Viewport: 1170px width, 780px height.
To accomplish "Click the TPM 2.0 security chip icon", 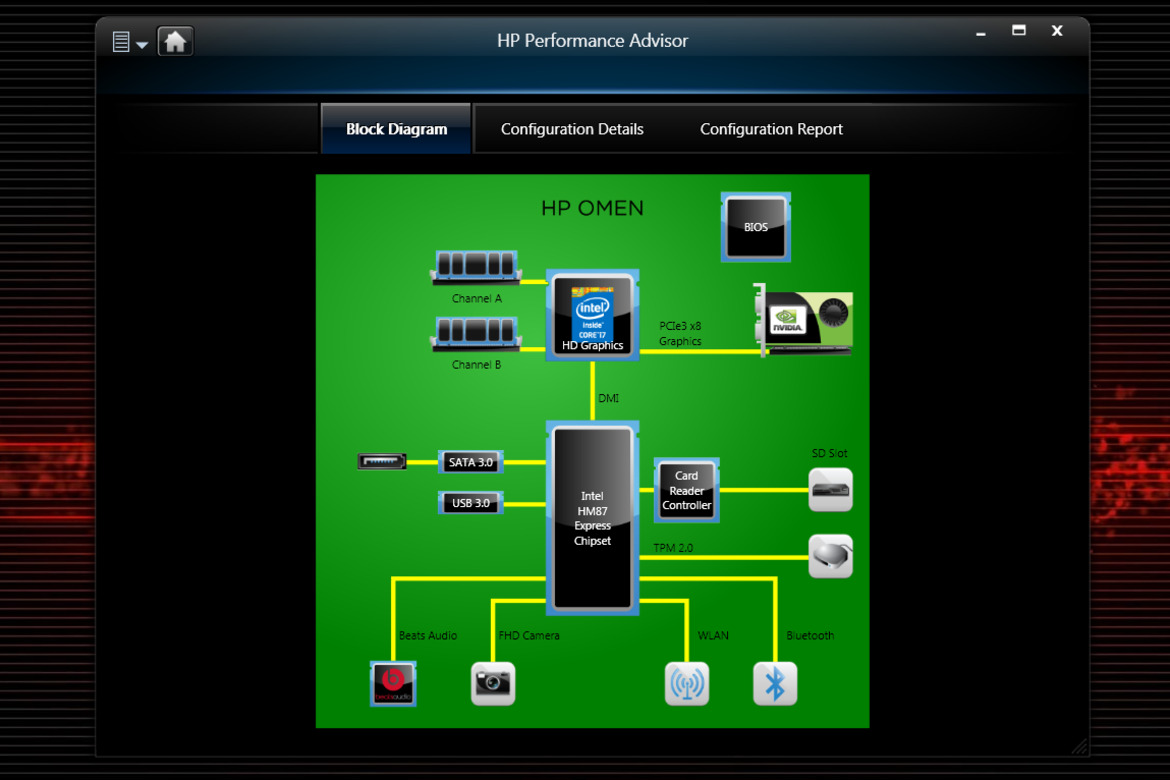I will point(830,557).
